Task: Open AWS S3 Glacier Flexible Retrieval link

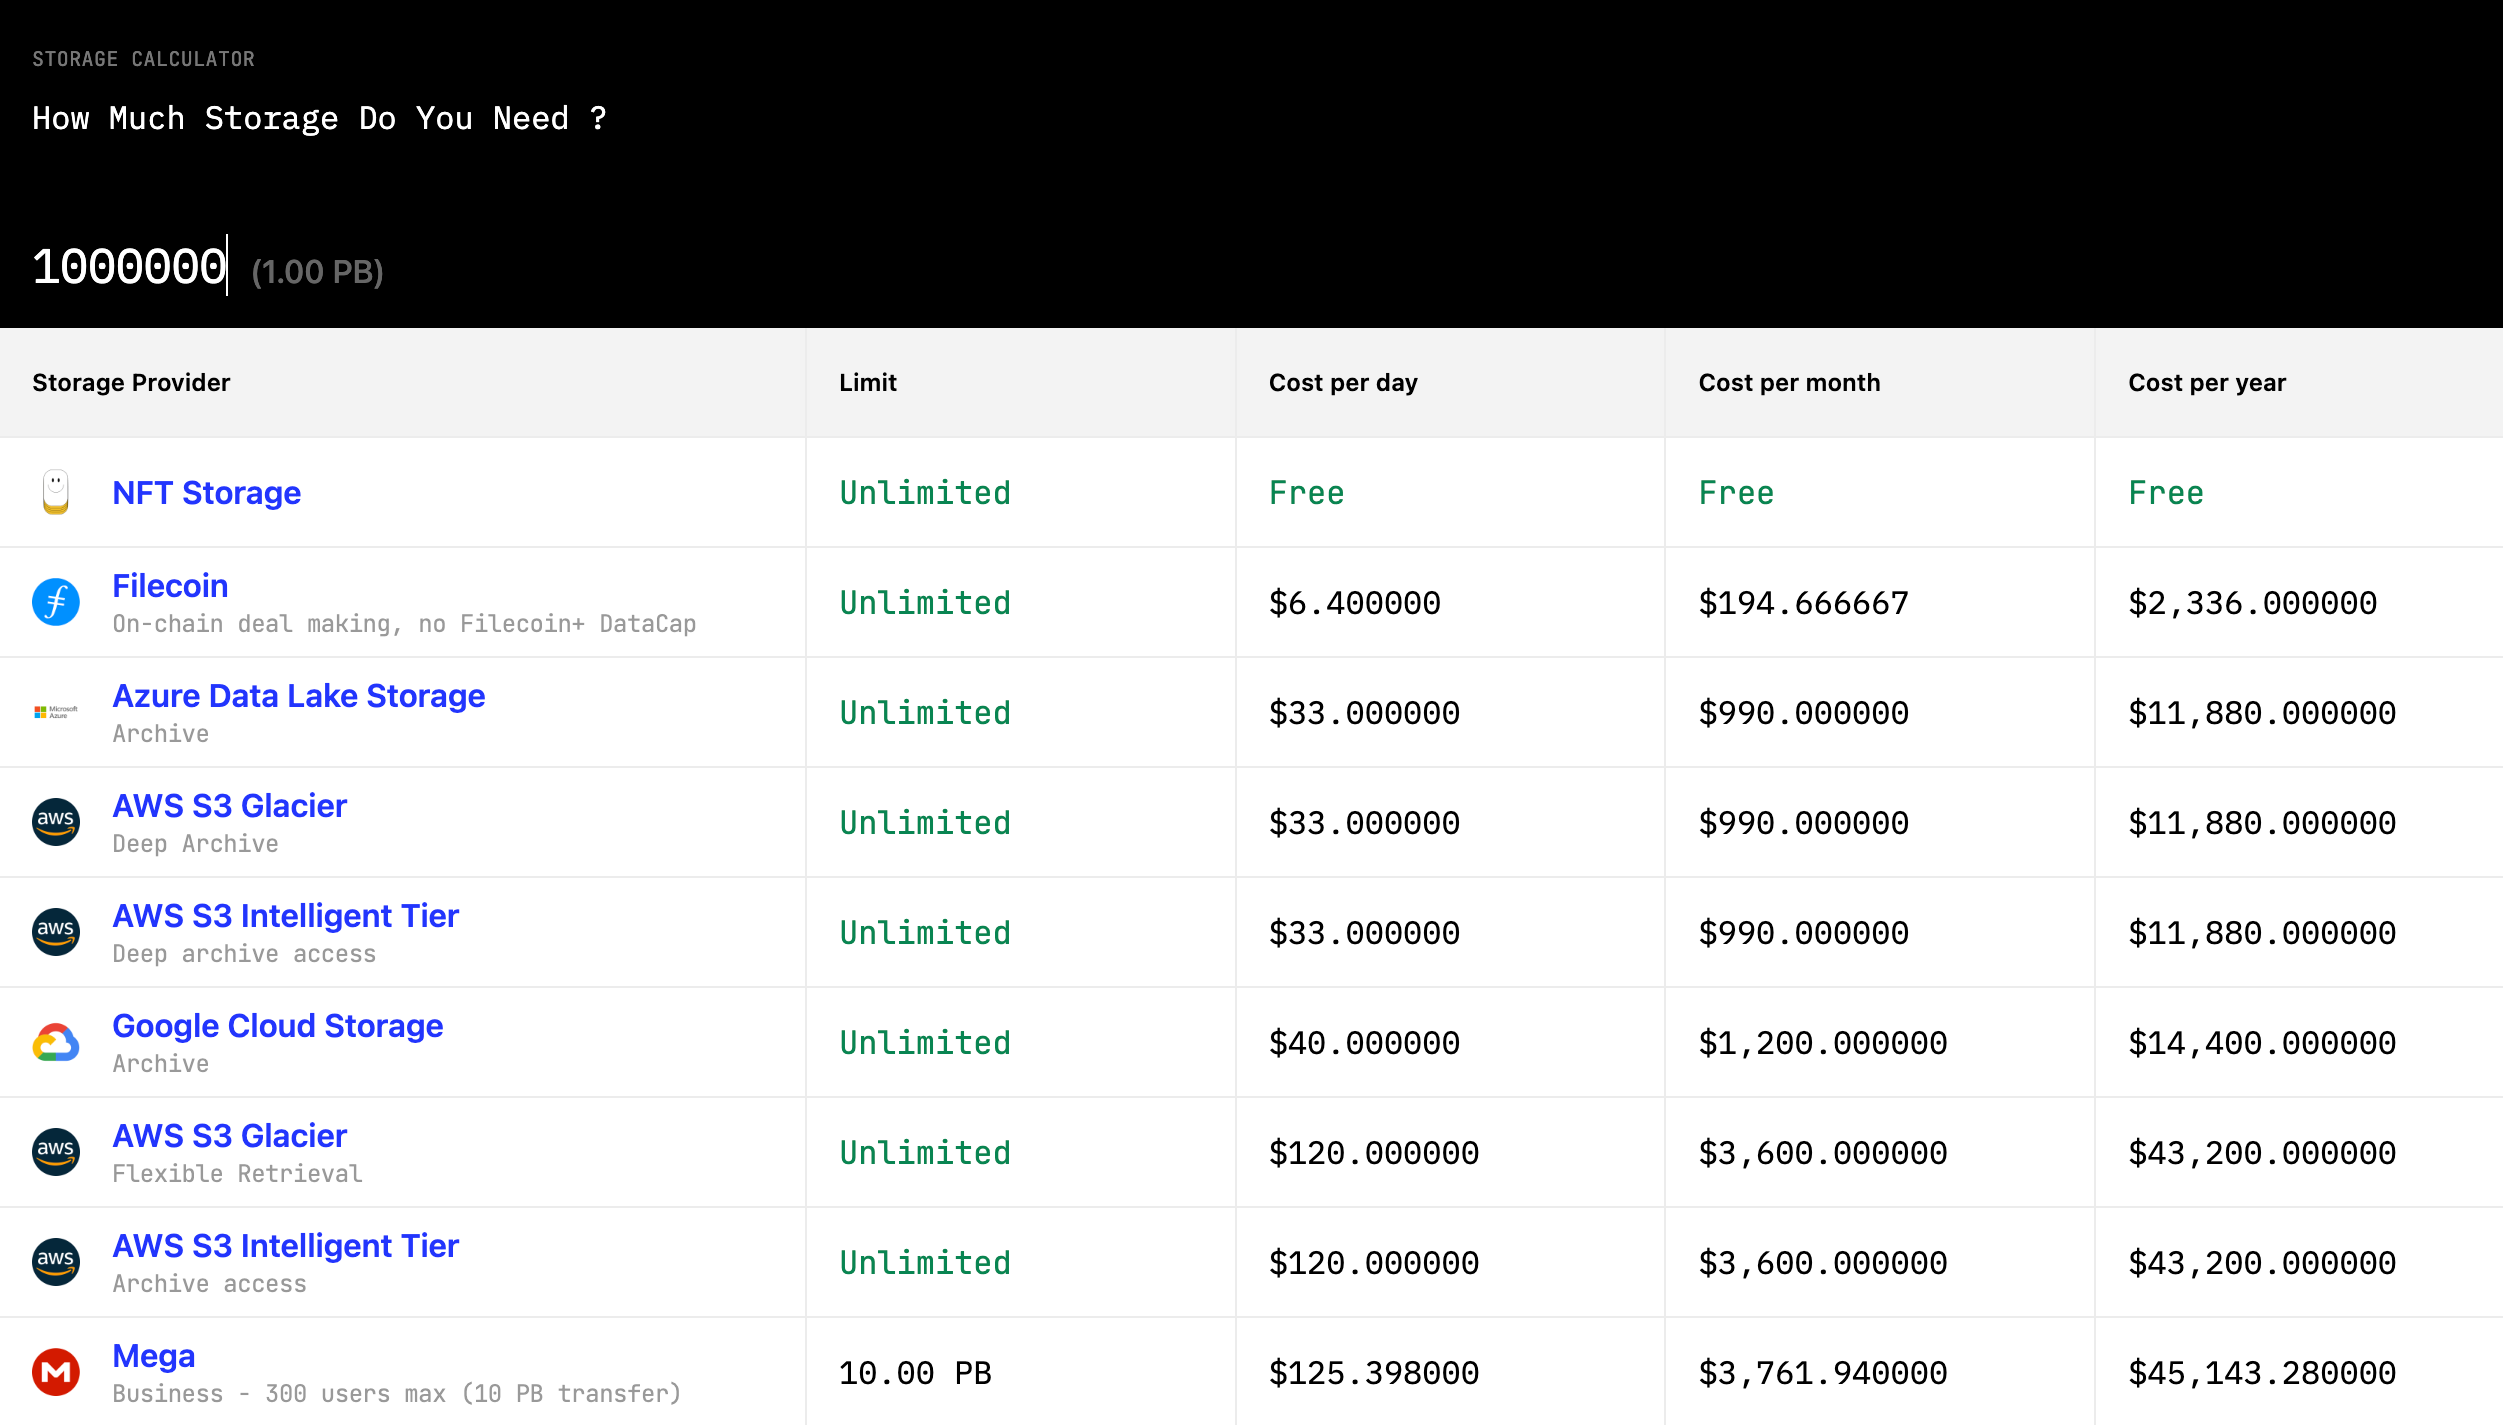Action: [x=229, y=1135]
